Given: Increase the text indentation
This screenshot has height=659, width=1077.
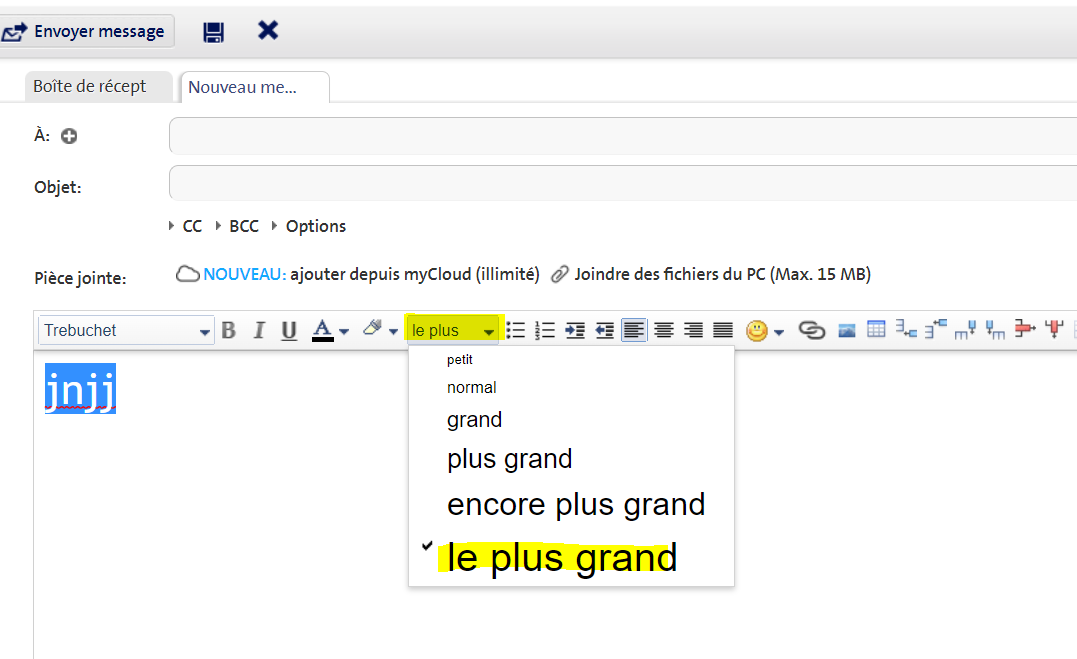Looking at the screenshot, I should 575,329.
